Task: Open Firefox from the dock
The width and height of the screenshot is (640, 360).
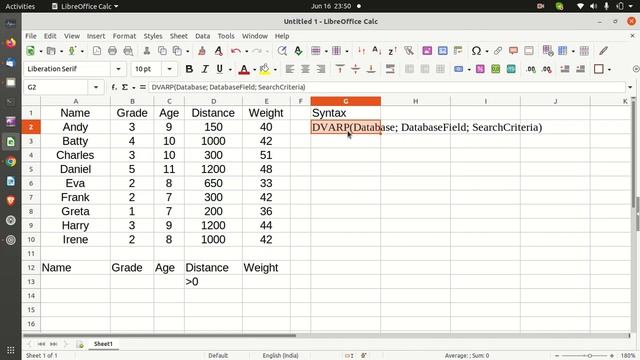Action: tap(11, 42)
